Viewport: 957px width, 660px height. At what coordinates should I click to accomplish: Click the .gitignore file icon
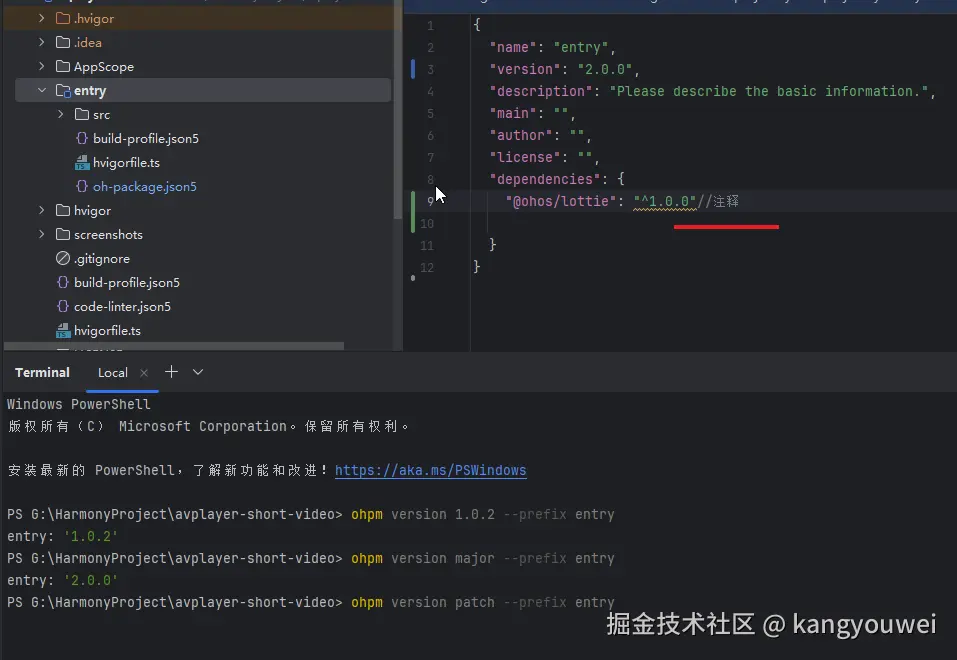click(63, 258)
